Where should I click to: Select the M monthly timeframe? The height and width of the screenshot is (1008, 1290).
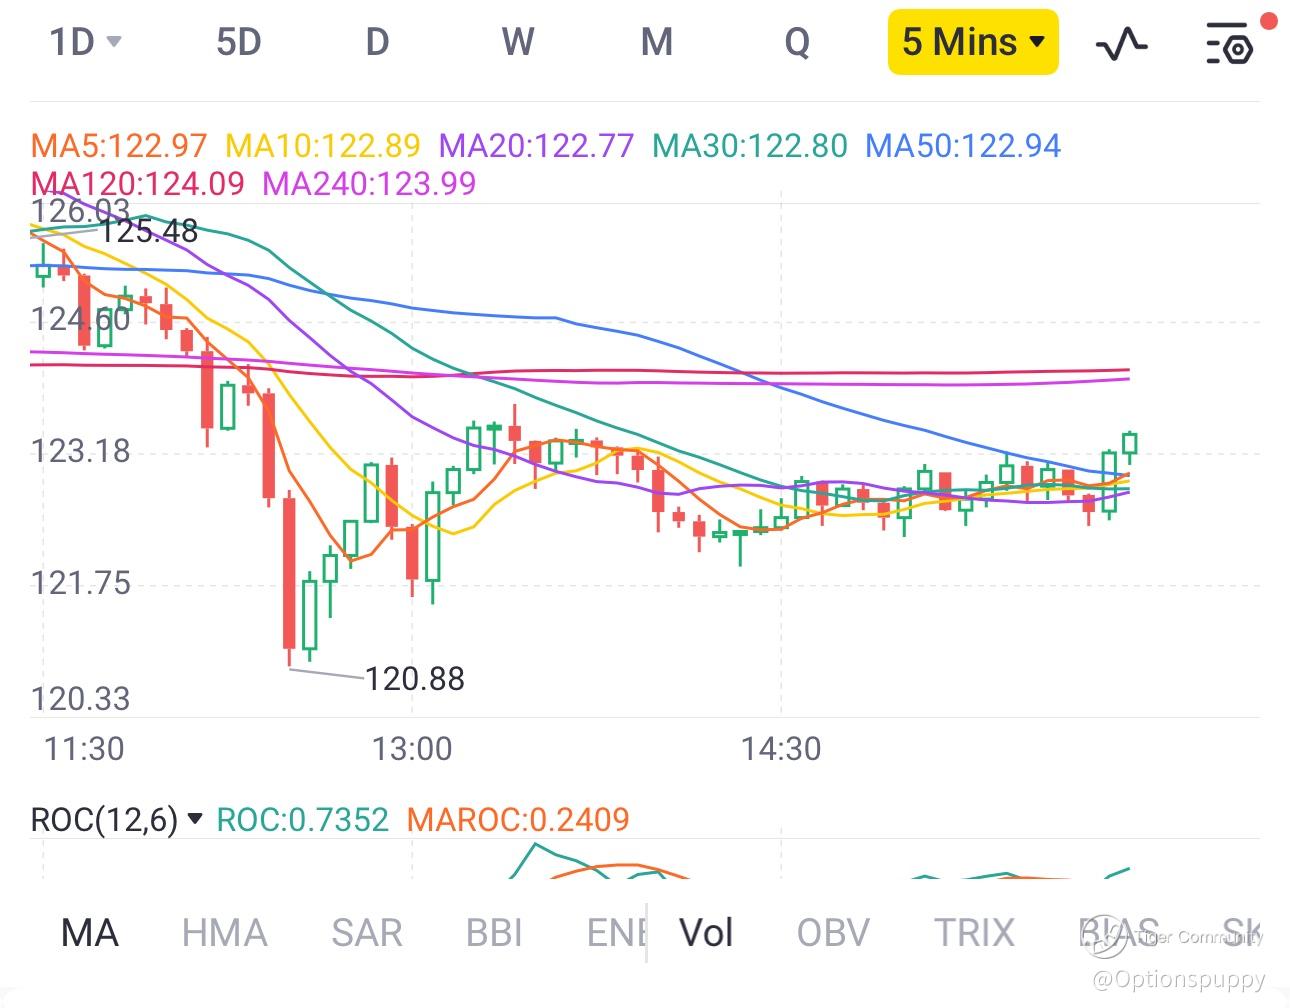(x=656, y=42)
